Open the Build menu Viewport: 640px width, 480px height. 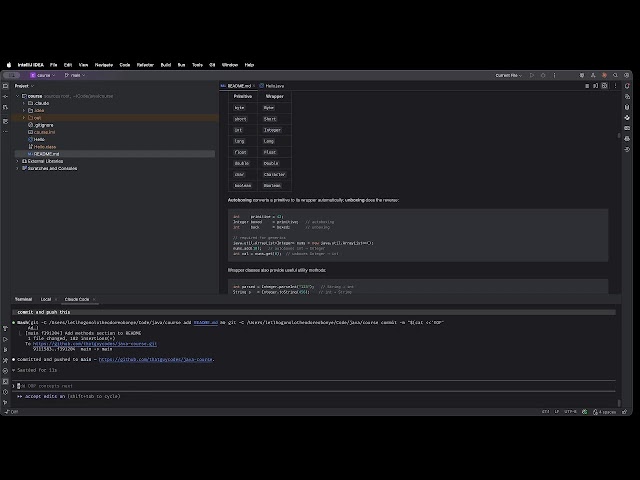click(166, 65)
